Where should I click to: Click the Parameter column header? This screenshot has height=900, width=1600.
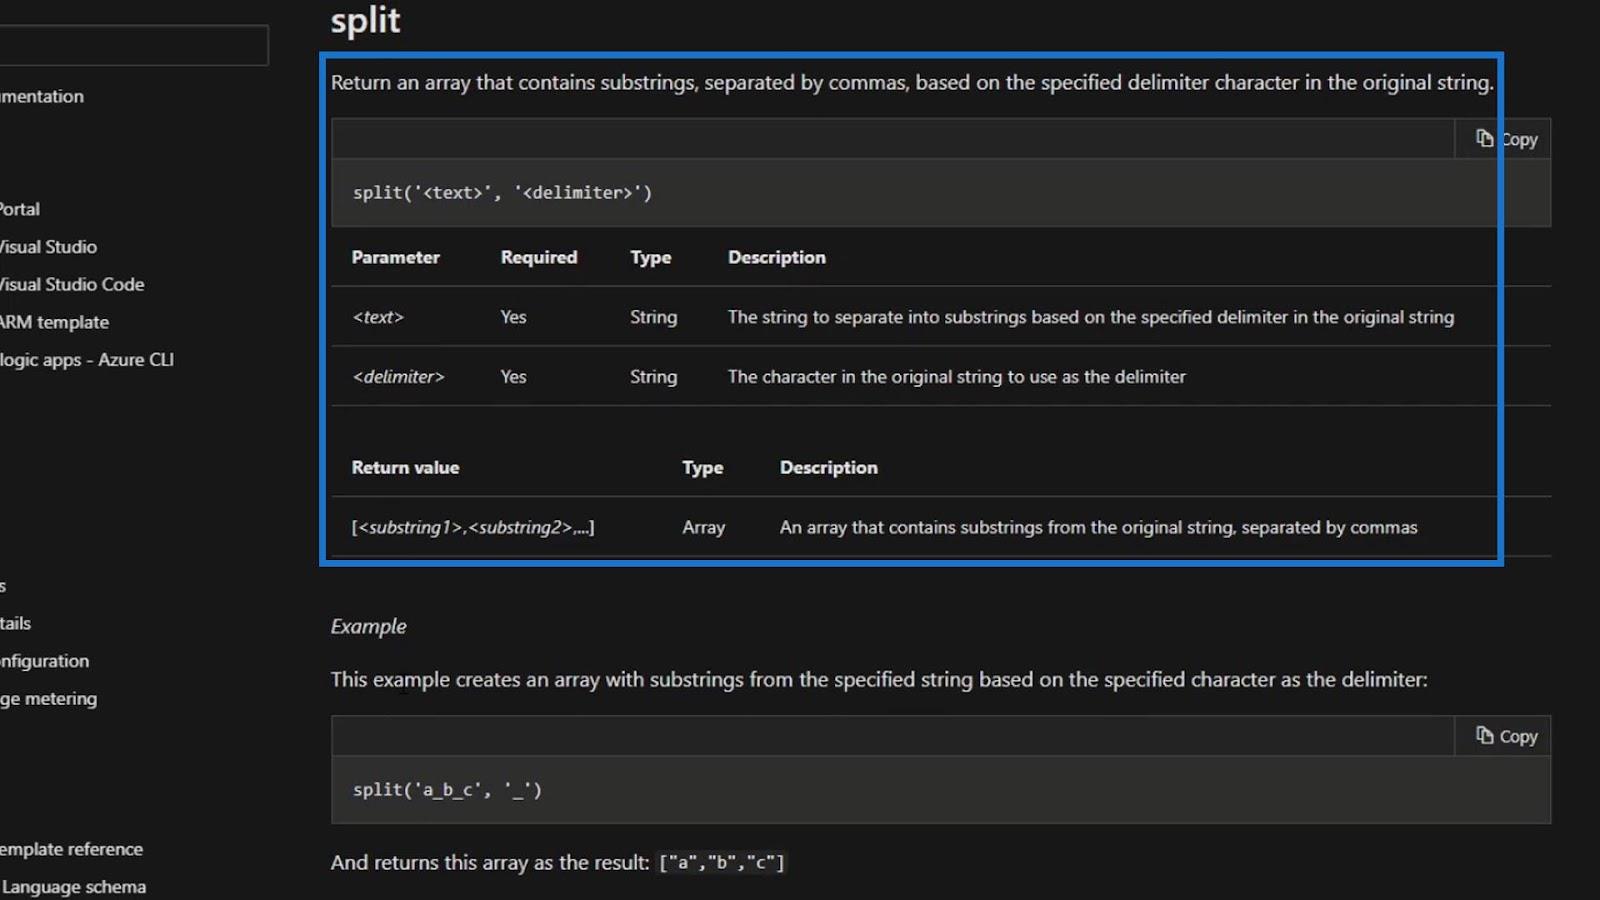pos(396,257)
